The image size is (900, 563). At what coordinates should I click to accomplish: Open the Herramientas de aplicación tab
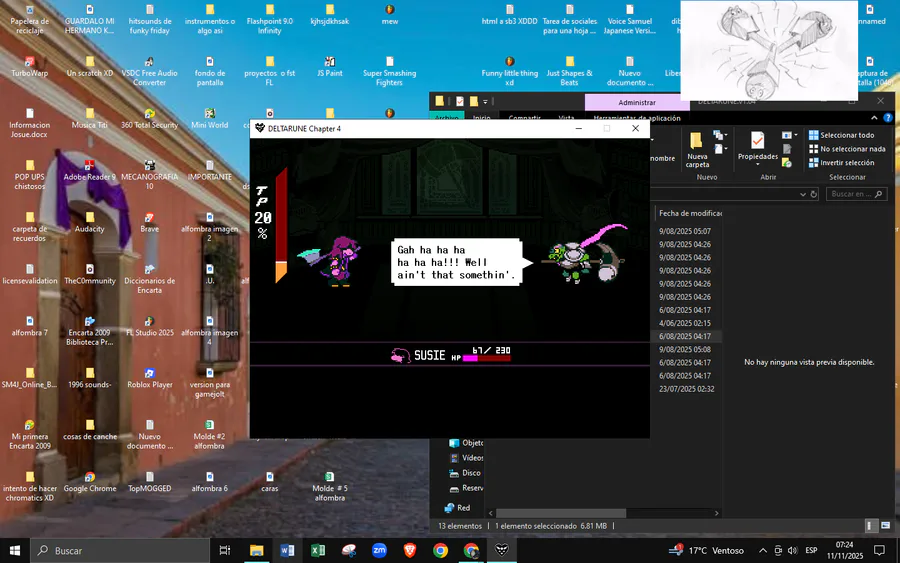point(637,118)
